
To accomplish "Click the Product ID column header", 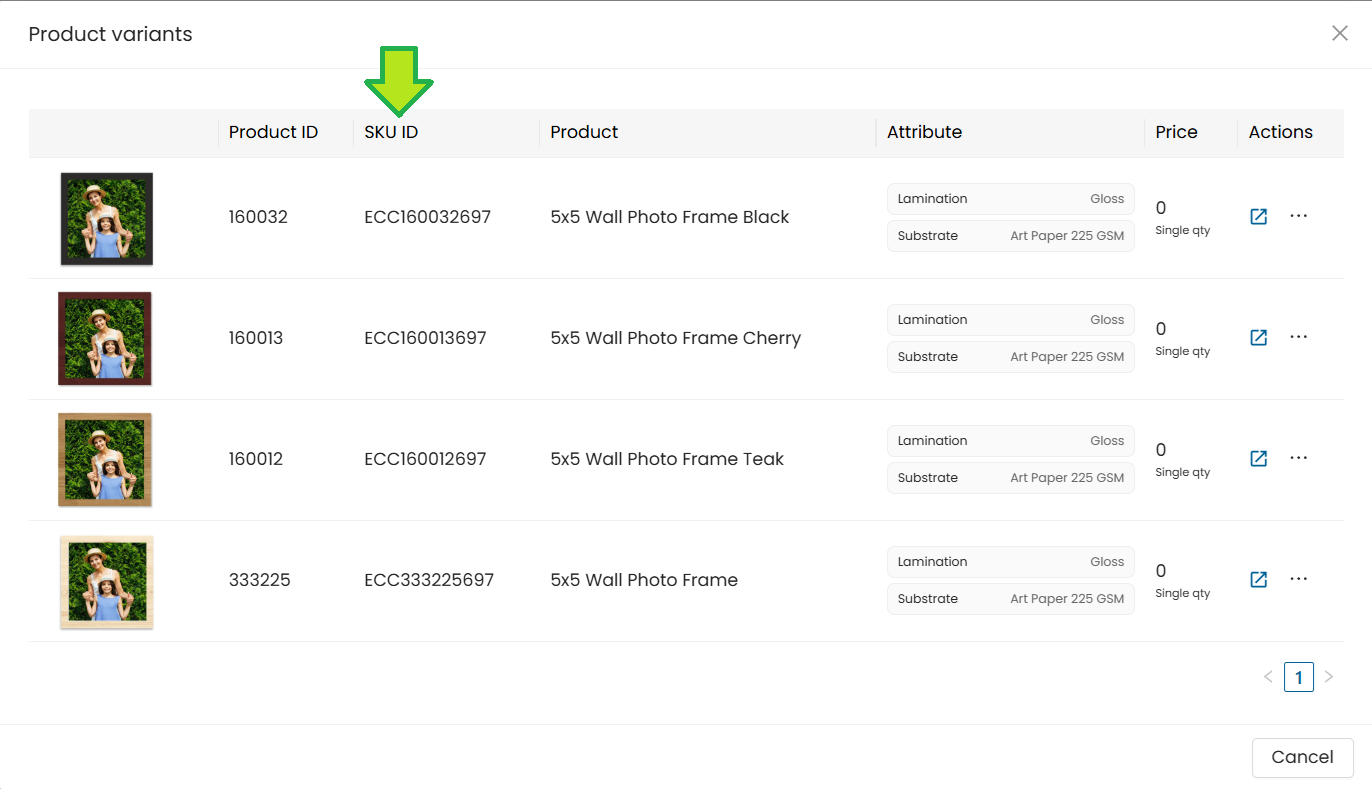I will [273, 132].
